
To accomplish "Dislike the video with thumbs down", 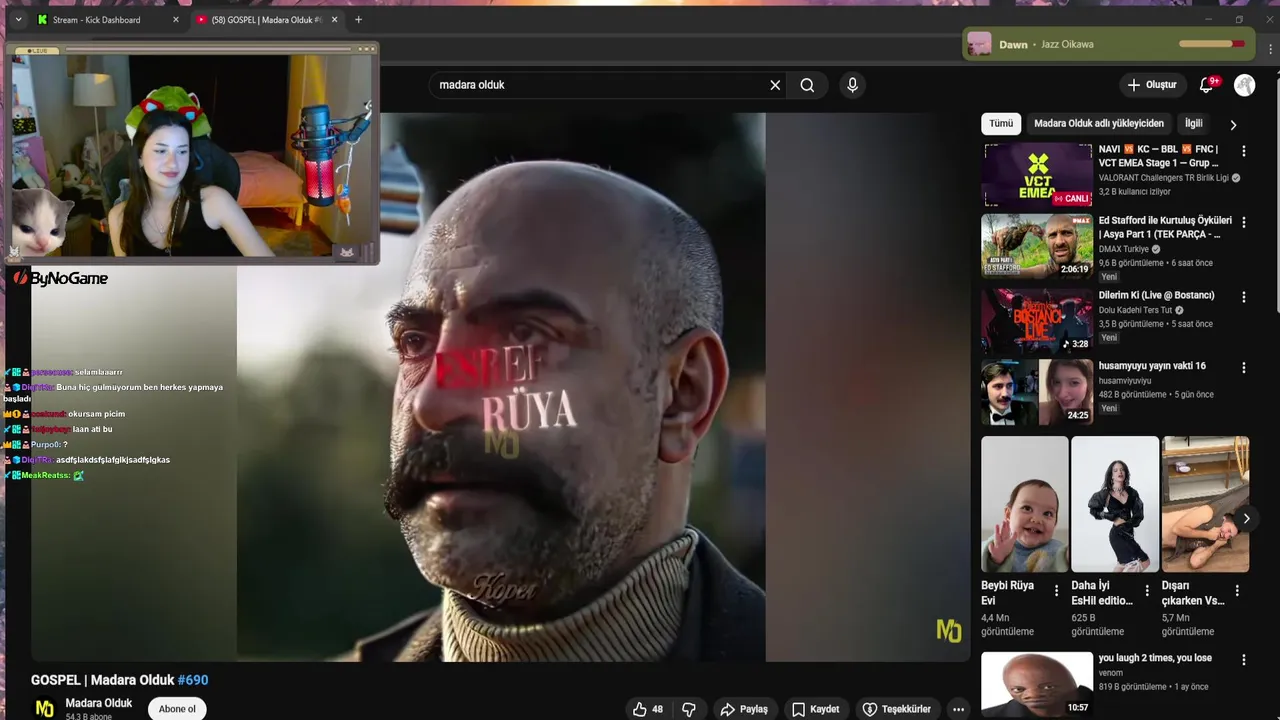I will point(689,709).
